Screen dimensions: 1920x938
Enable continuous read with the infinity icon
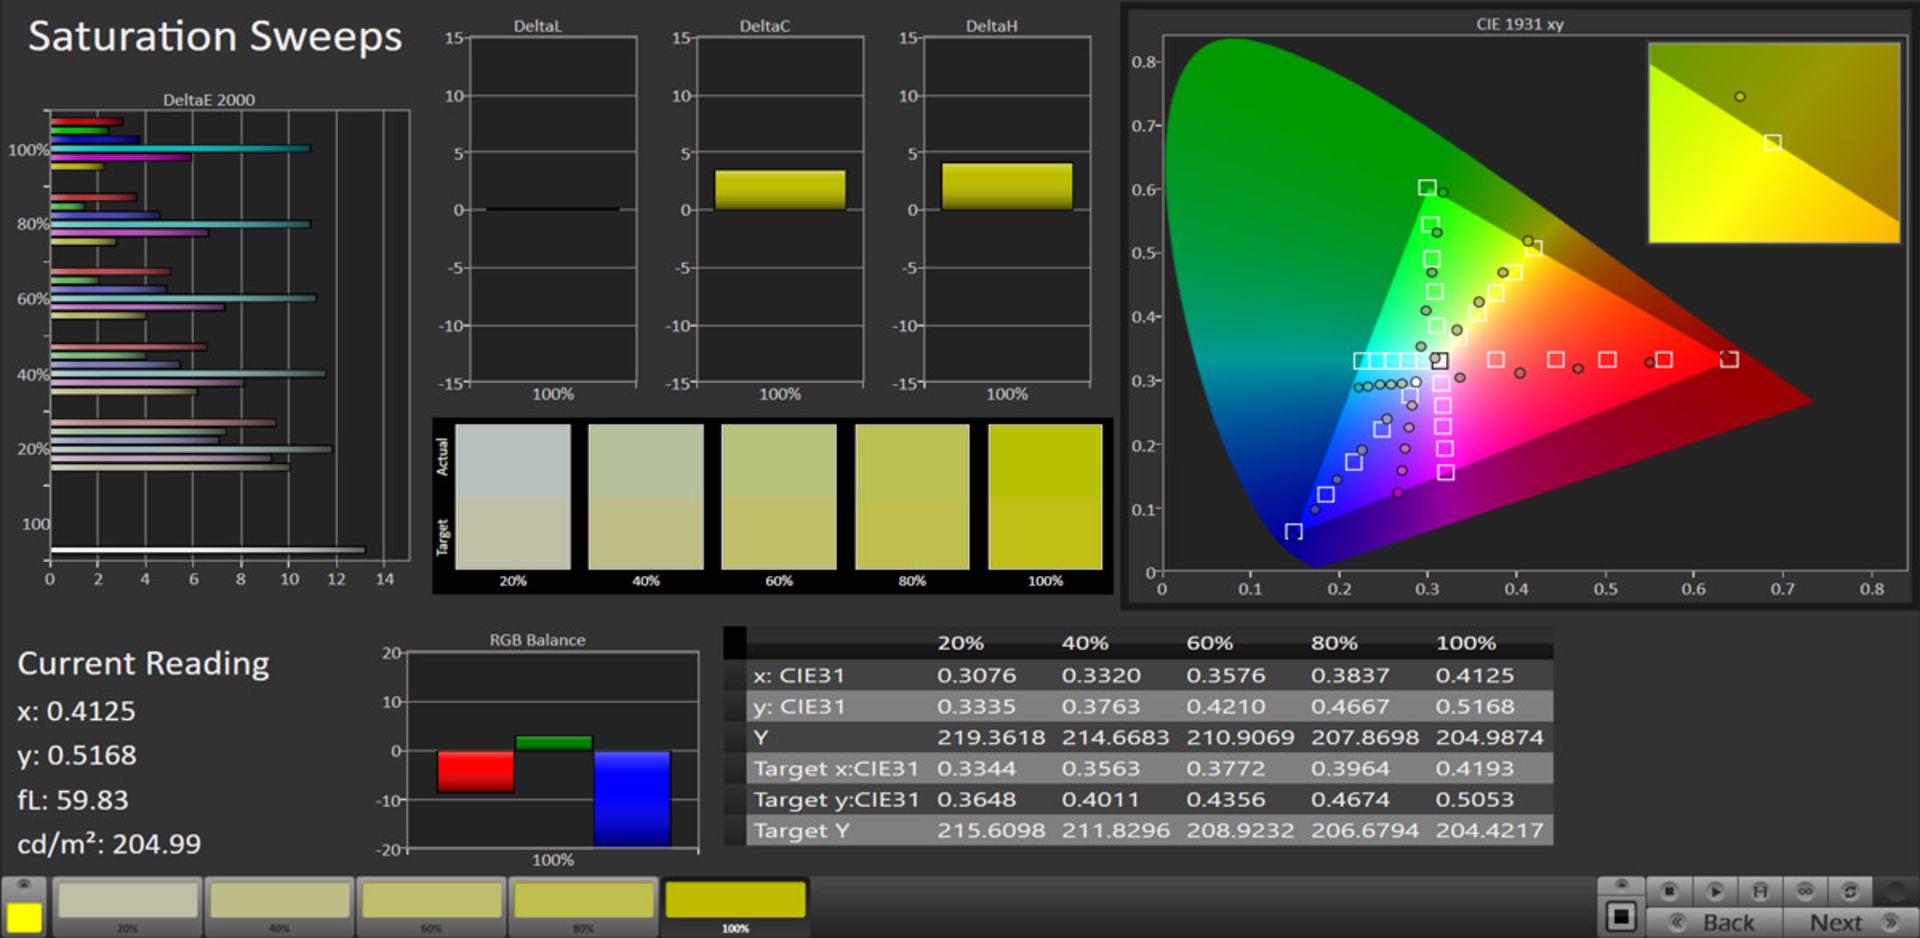click(x=1806, y=891)
